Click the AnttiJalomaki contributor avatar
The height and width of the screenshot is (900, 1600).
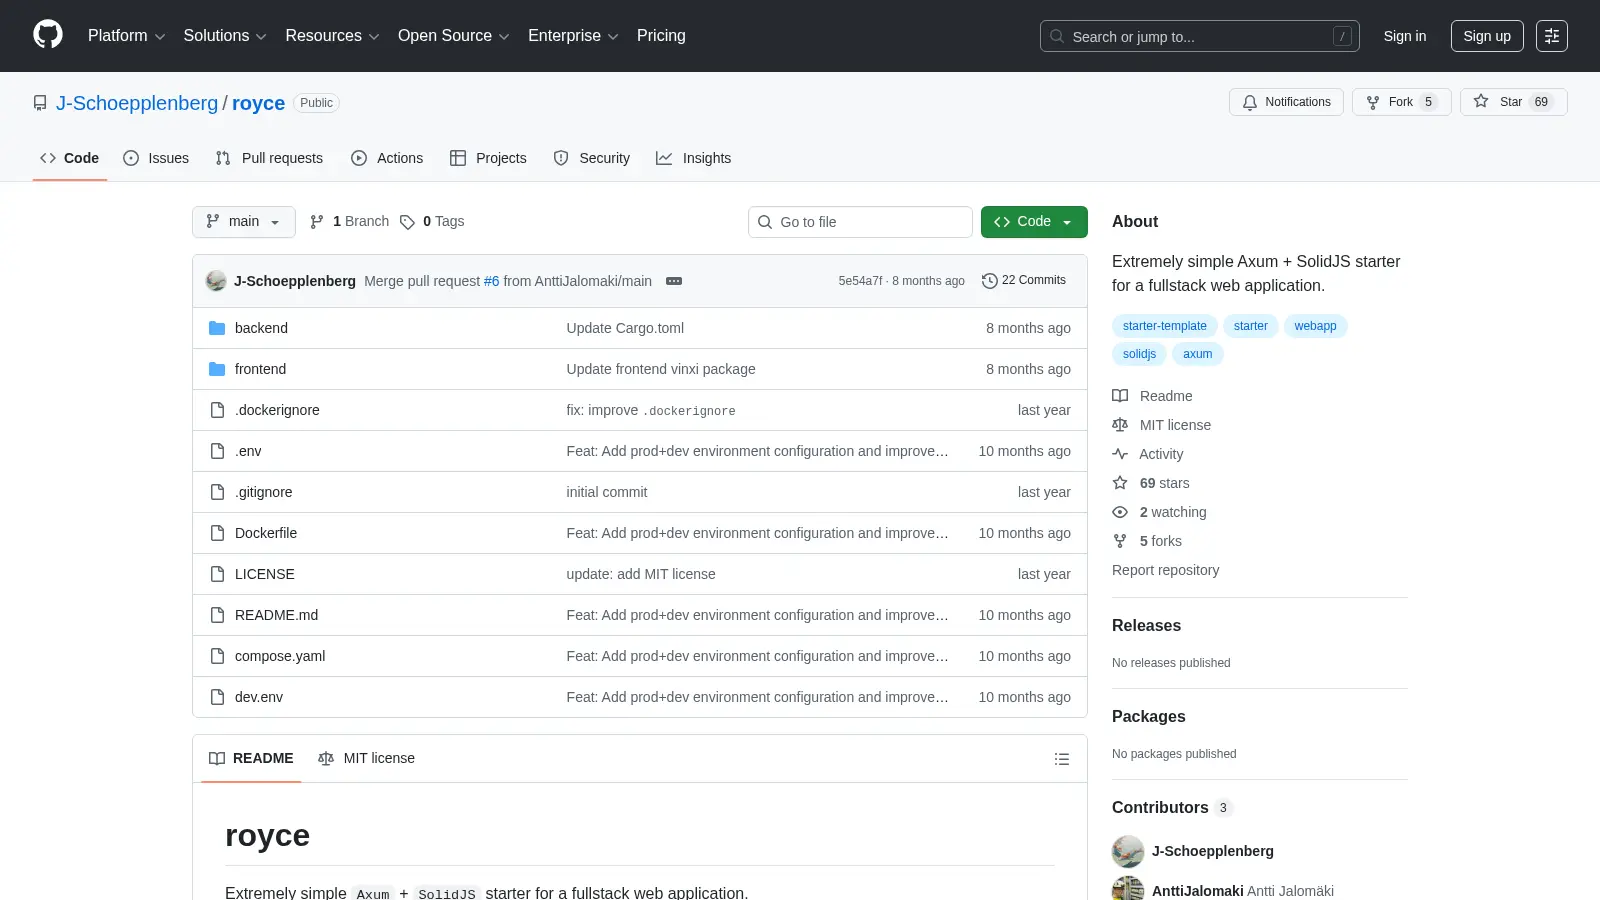1128,889
